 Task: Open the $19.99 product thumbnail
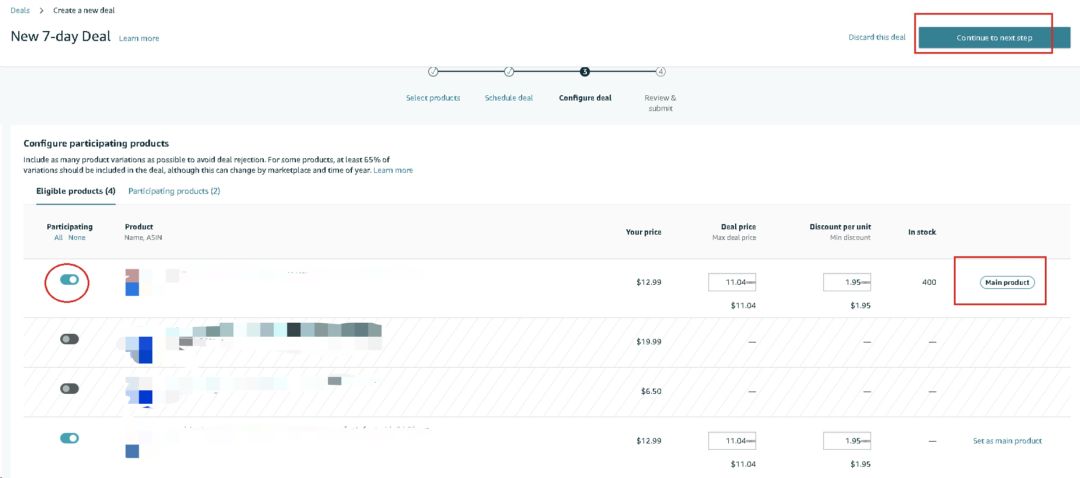pyautogui.click(x=144, y=349)
